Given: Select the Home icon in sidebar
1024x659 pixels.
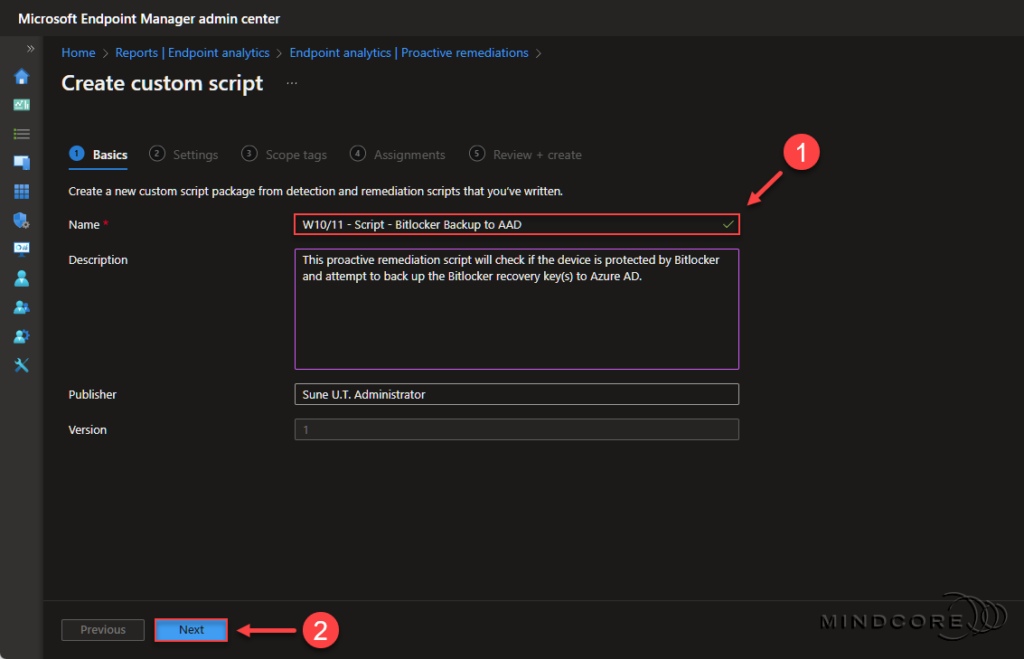Looking at the screenshot, I should tap(20, 76).
